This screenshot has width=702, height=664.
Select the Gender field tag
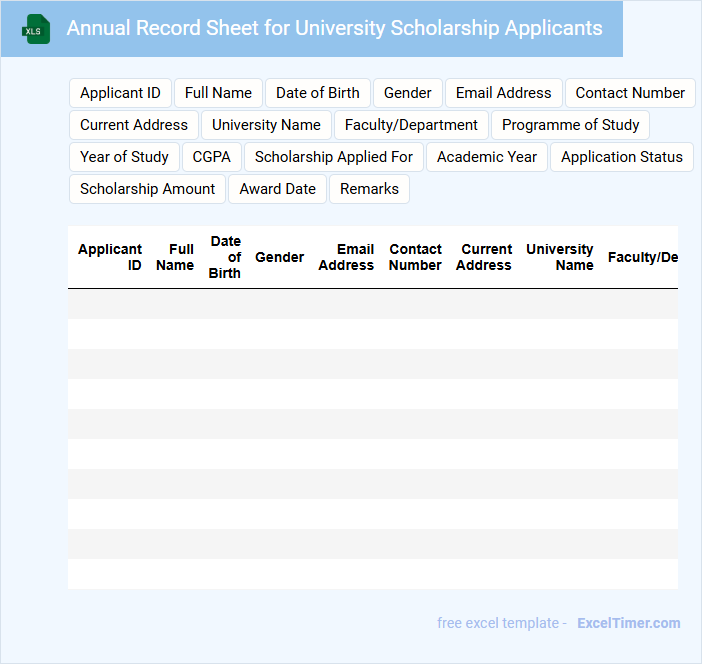[x=408, y=93]
